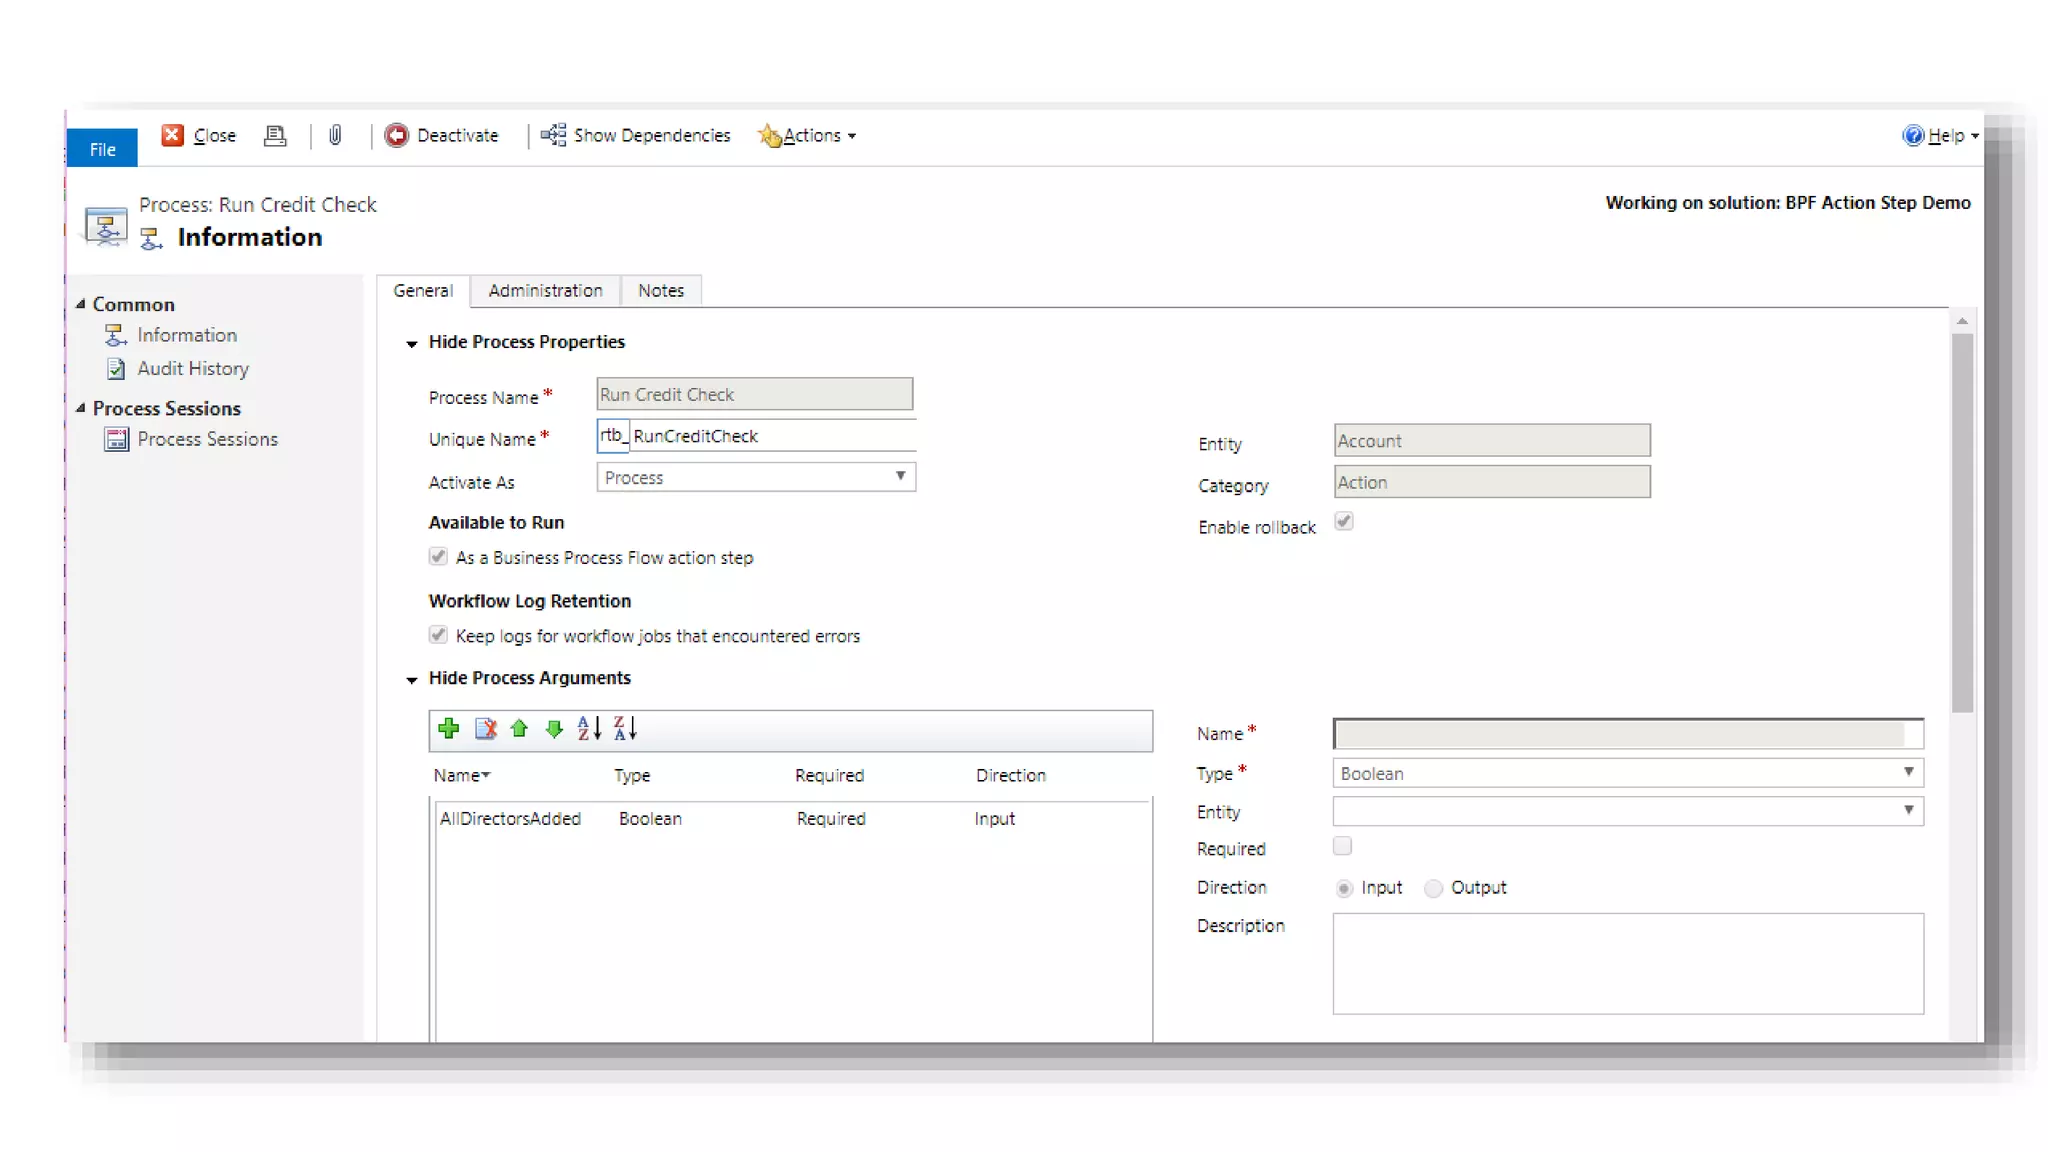Click the paperclip attachment icon
Viewport: 2048px width, 1152px height.
tap(335, 135)
